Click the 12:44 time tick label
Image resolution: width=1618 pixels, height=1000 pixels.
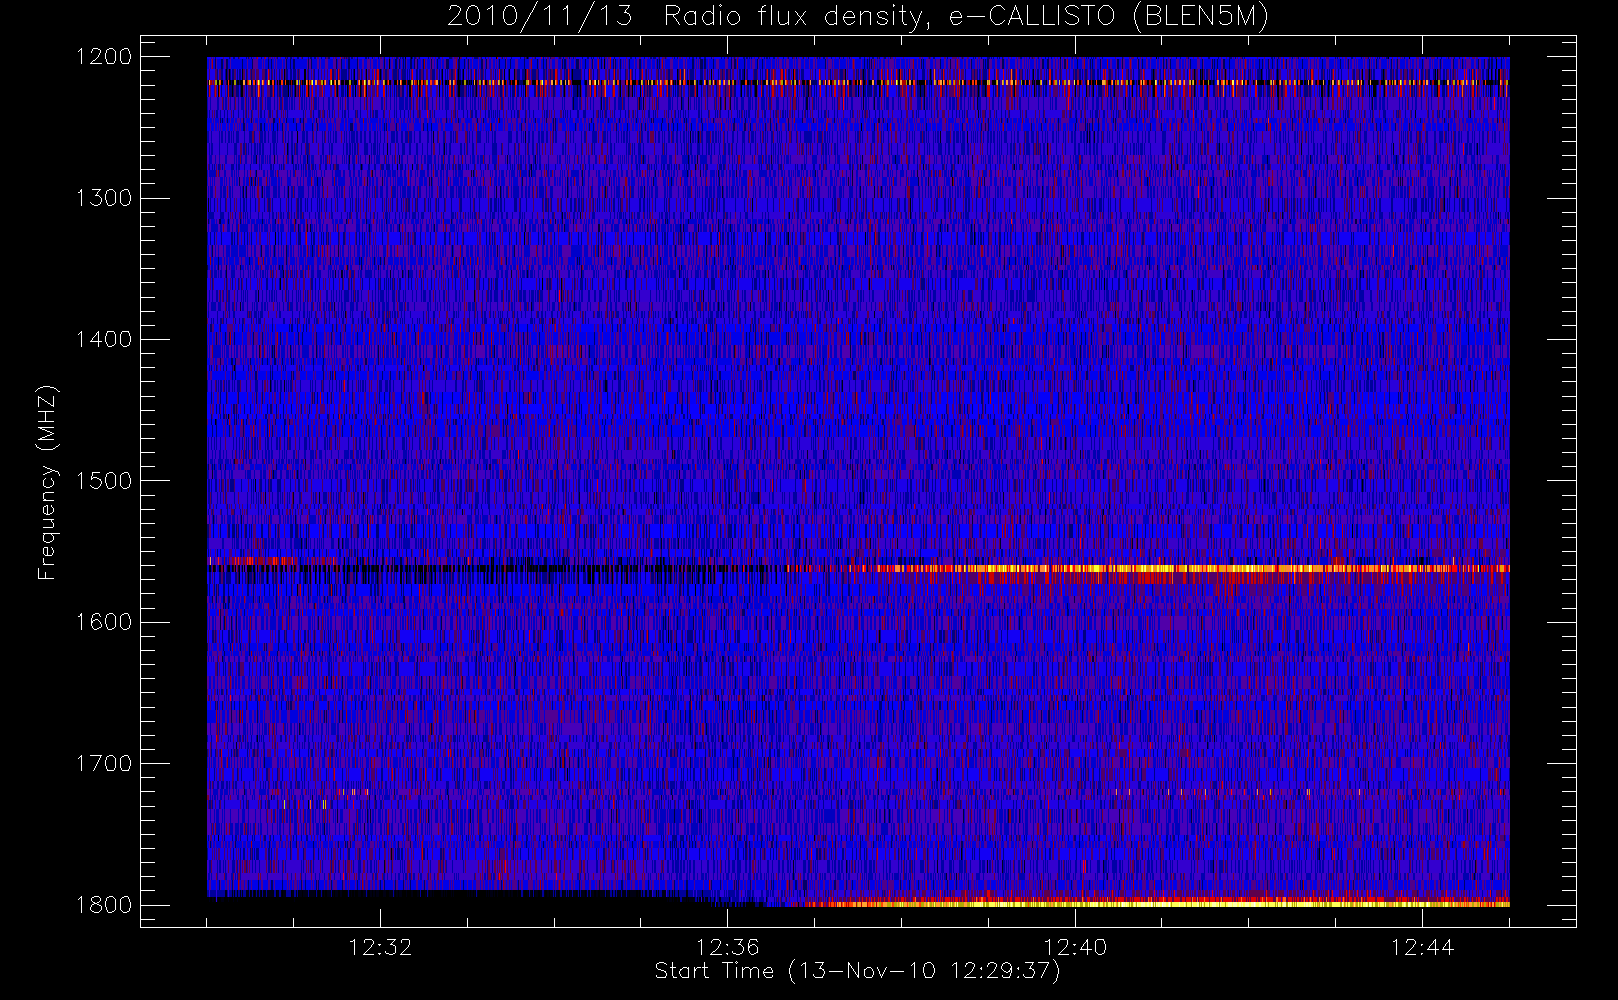tap(1422, 947)
